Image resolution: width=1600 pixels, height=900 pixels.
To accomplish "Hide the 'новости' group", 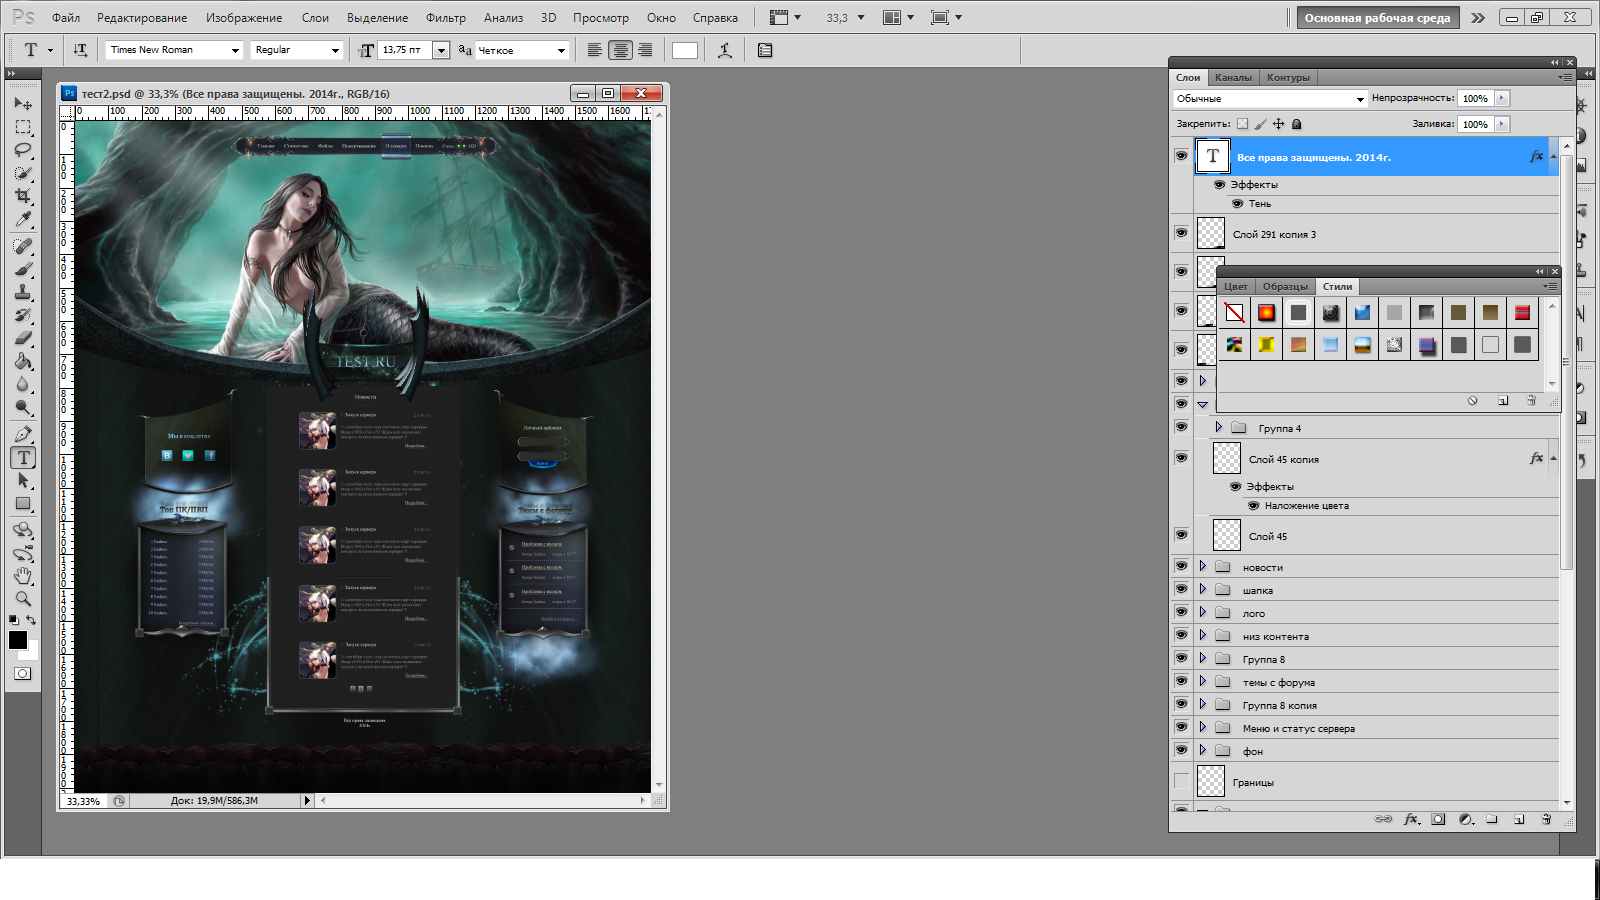I will coord(1181,566).
